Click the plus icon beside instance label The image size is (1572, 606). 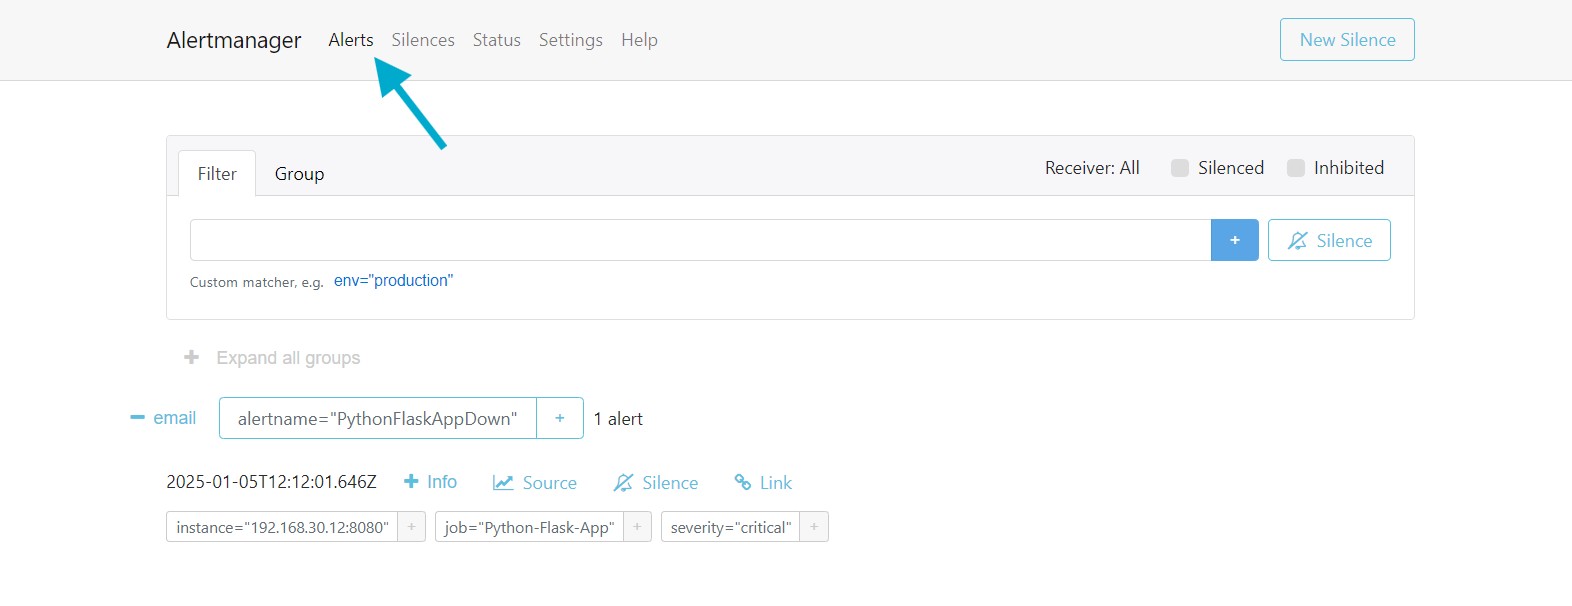coord(411,527)
